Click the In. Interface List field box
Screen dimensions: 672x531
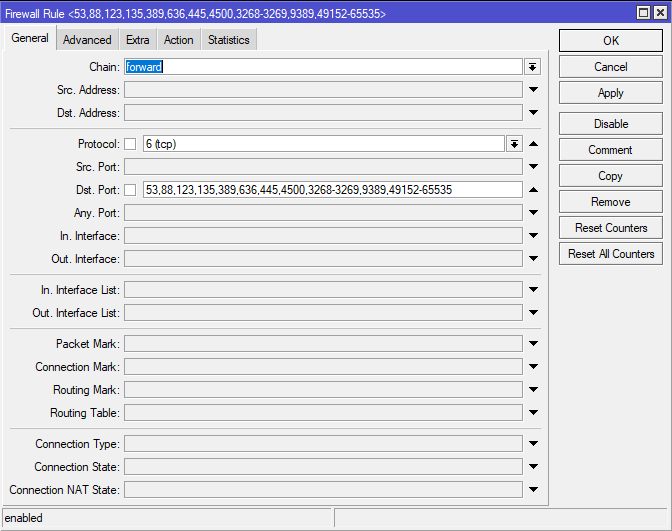click(x=323, y=290)
